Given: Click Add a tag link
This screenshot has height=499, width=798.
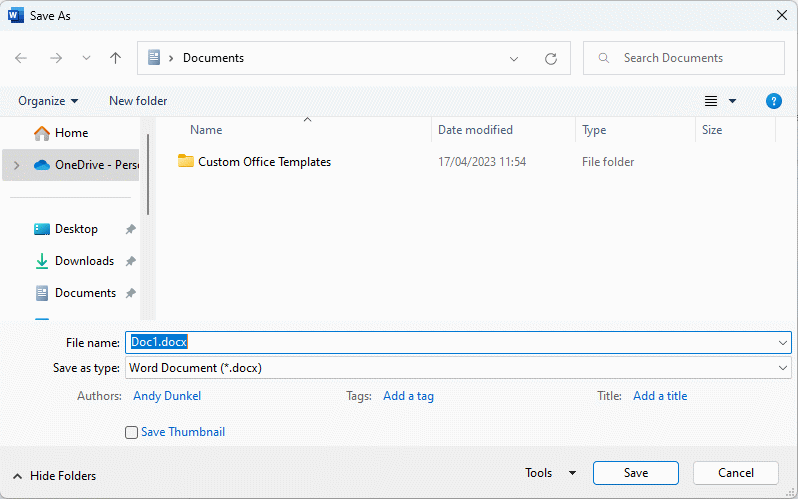Looking at the screenshot, I should coord(408,396).
